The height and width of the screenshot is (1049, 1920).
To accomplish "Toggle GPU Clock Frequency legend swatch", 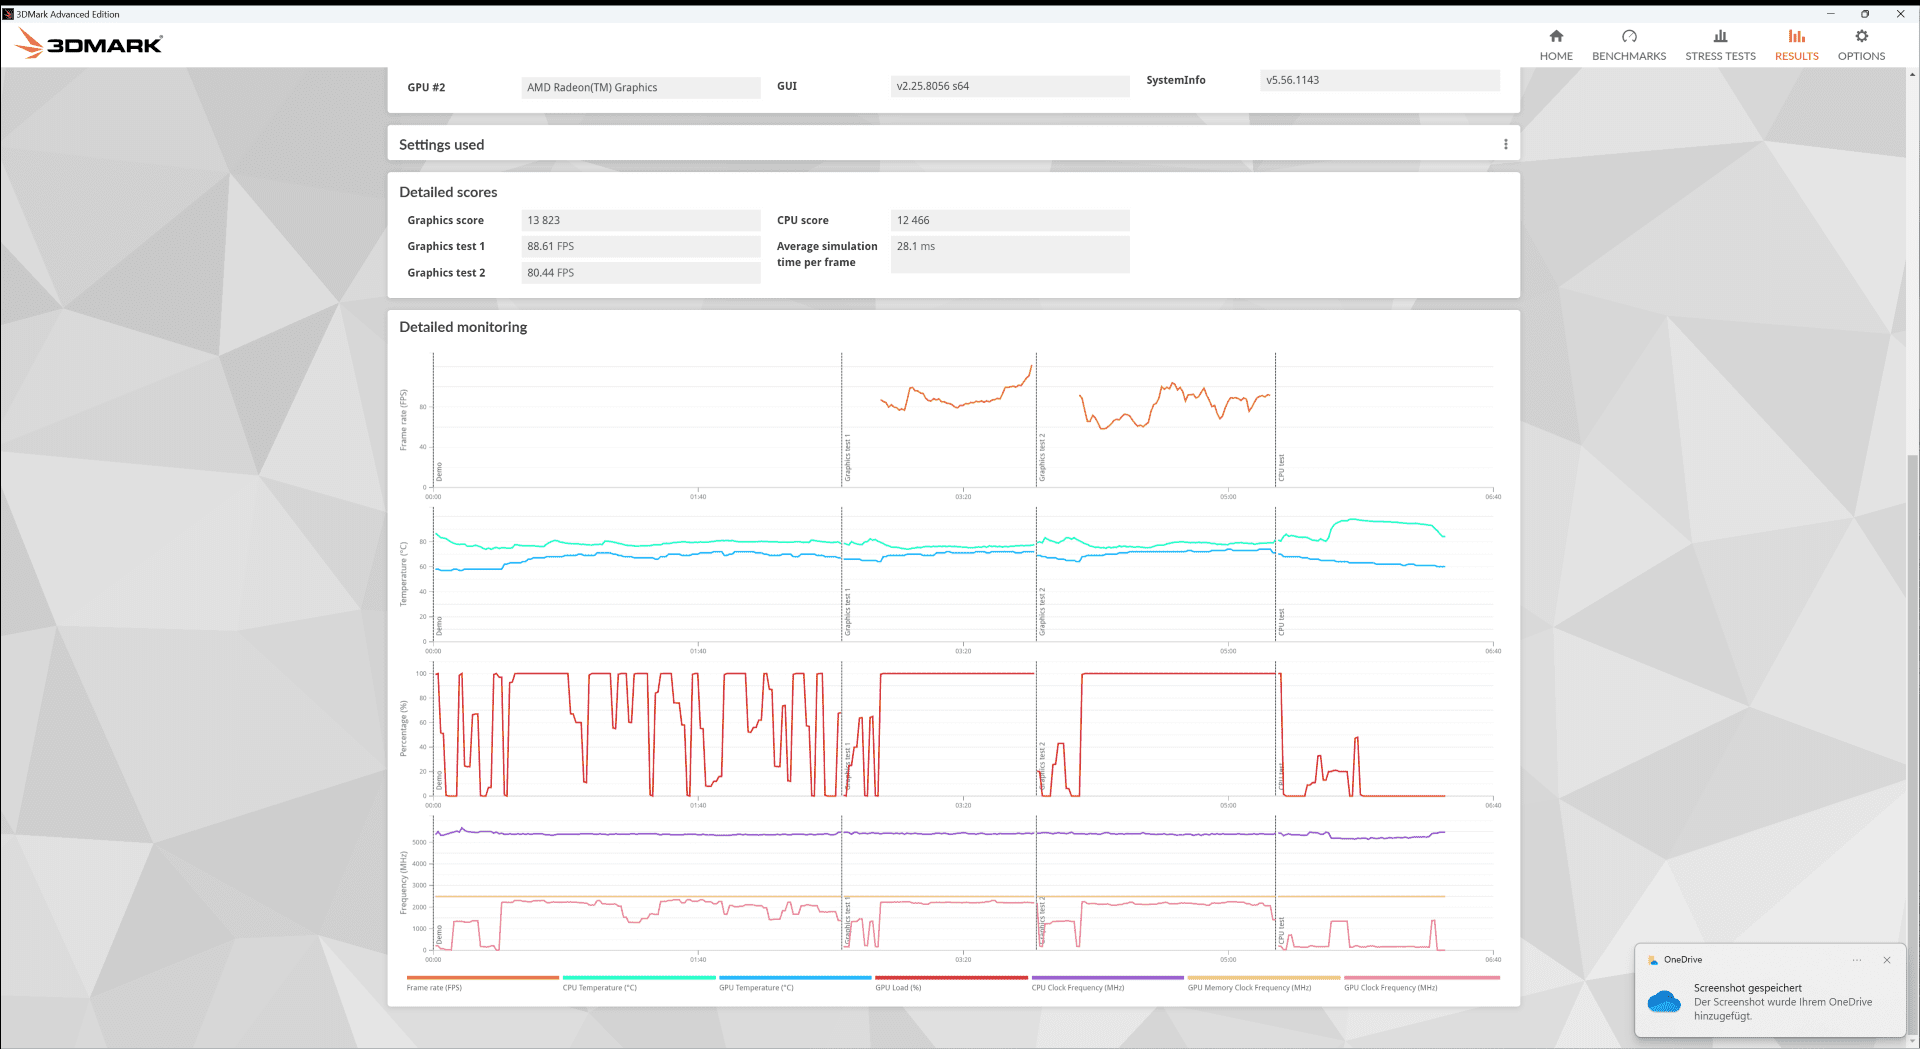I will [1421, 977].
